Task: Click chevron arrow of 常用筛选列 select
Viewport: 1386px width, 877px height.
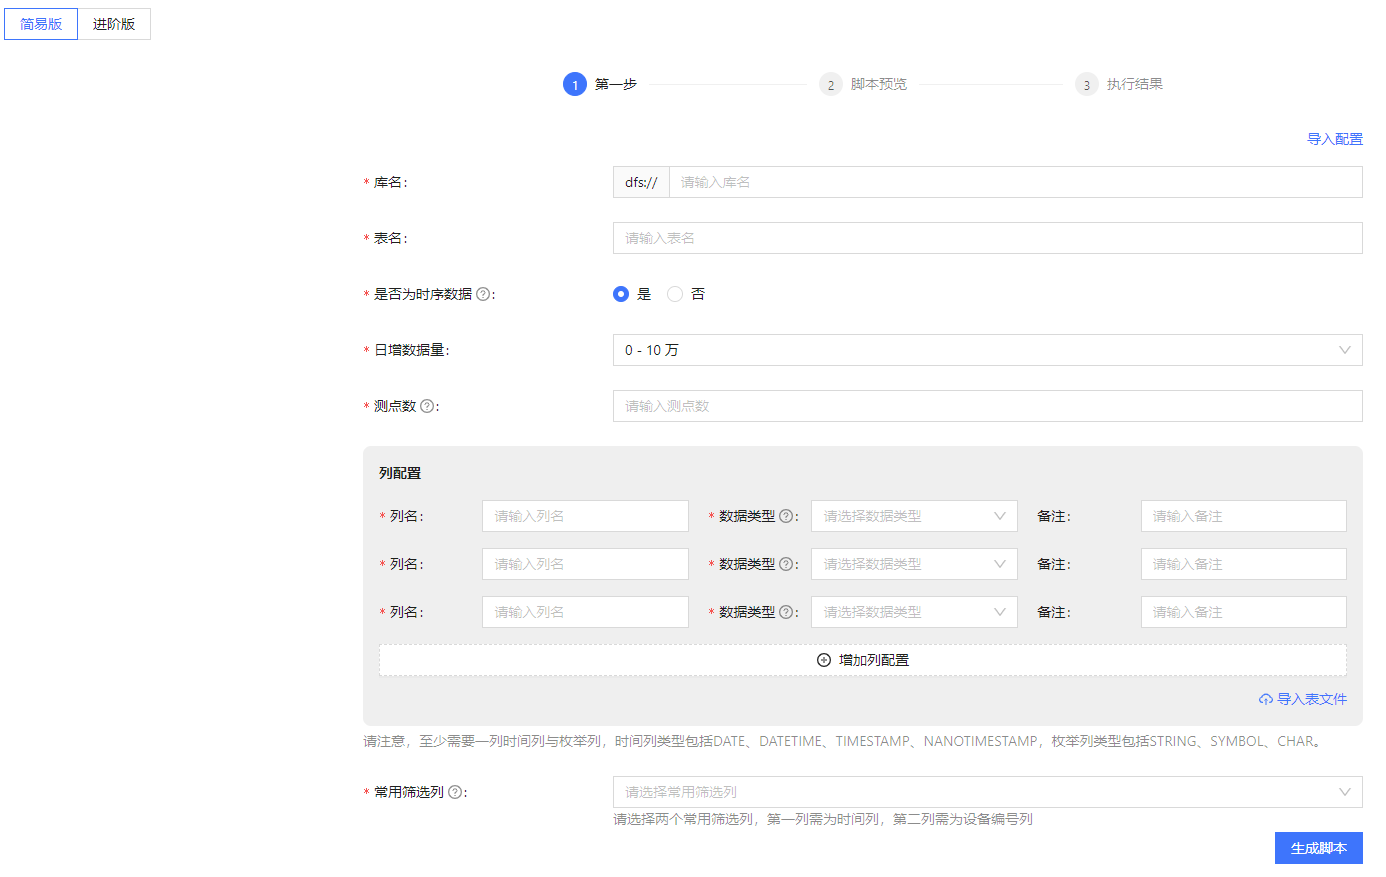Action: 1345,792
